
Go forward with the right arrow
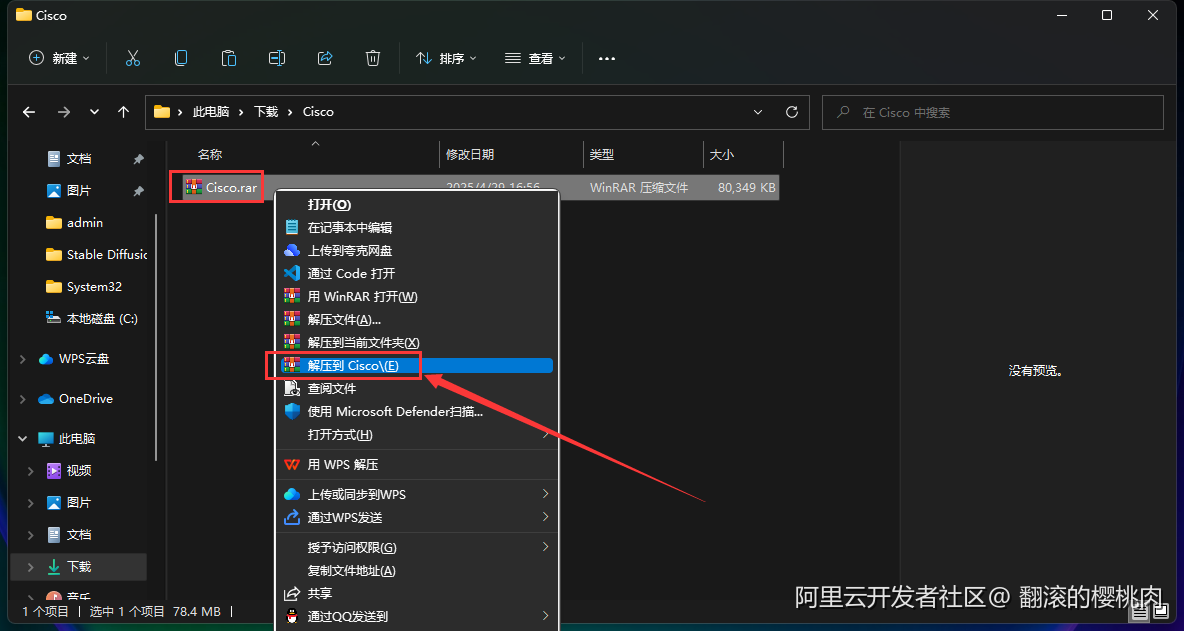pyautogui.click(x=64, y=112)
